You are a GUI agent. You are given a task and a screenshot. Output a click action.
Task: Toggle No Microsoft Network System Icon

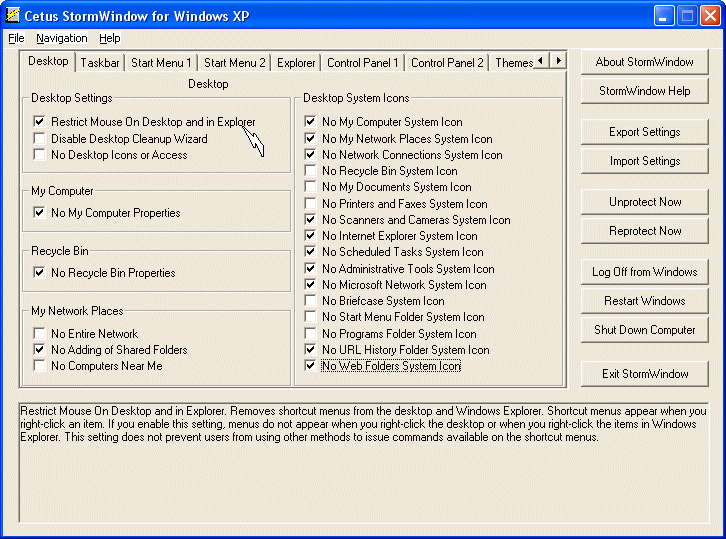(x=310, y=285)
